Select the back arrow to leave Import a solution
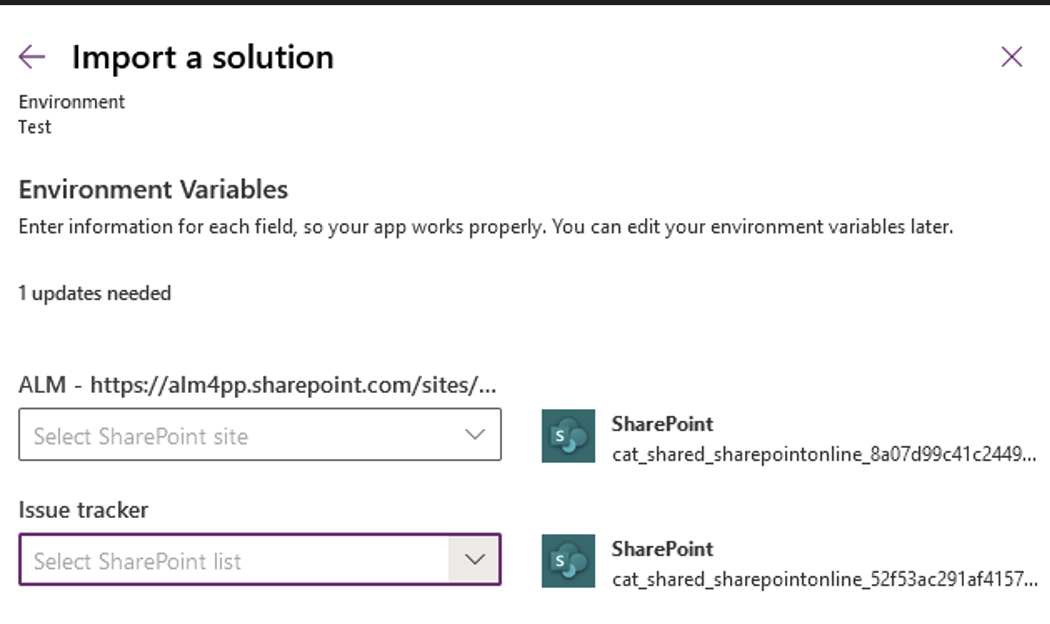 pos(31,57)
